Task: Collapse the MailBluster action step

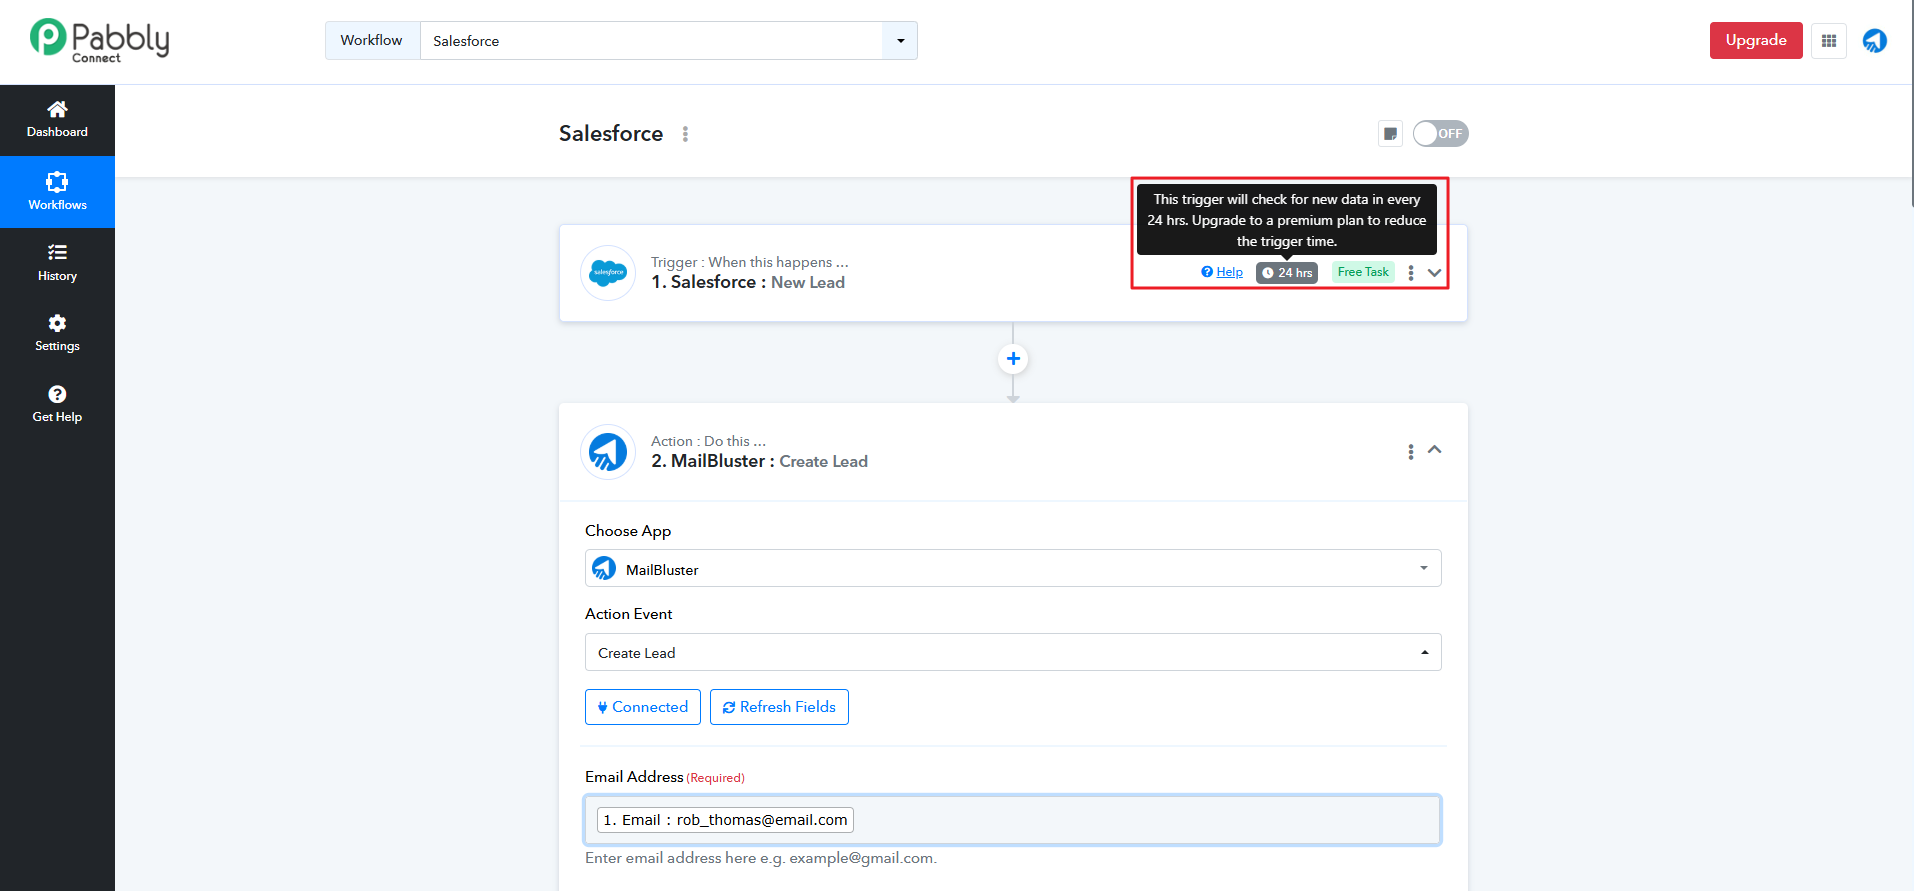Action: [1434, 450]
